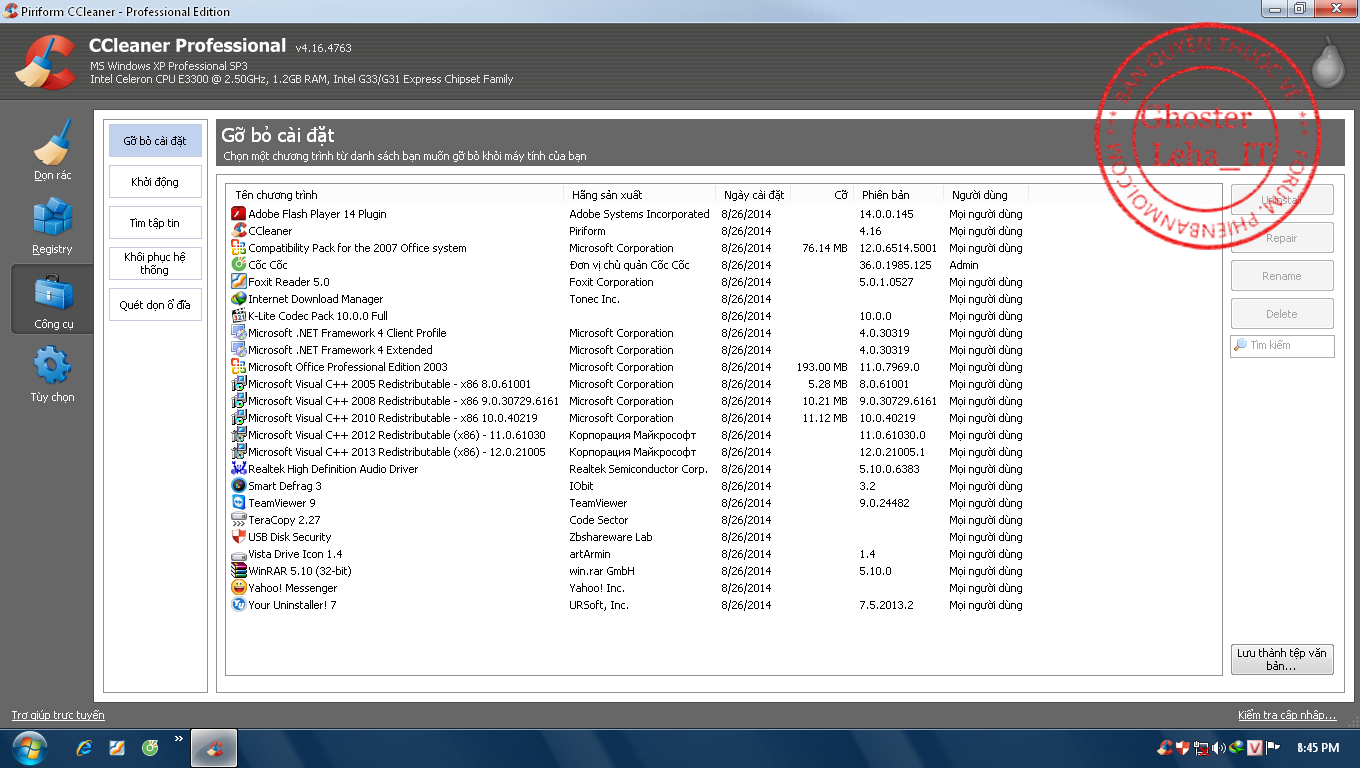Open the Kiểm tra cập nhập link
The image size is (1360, 768).
click(1286, 715)
